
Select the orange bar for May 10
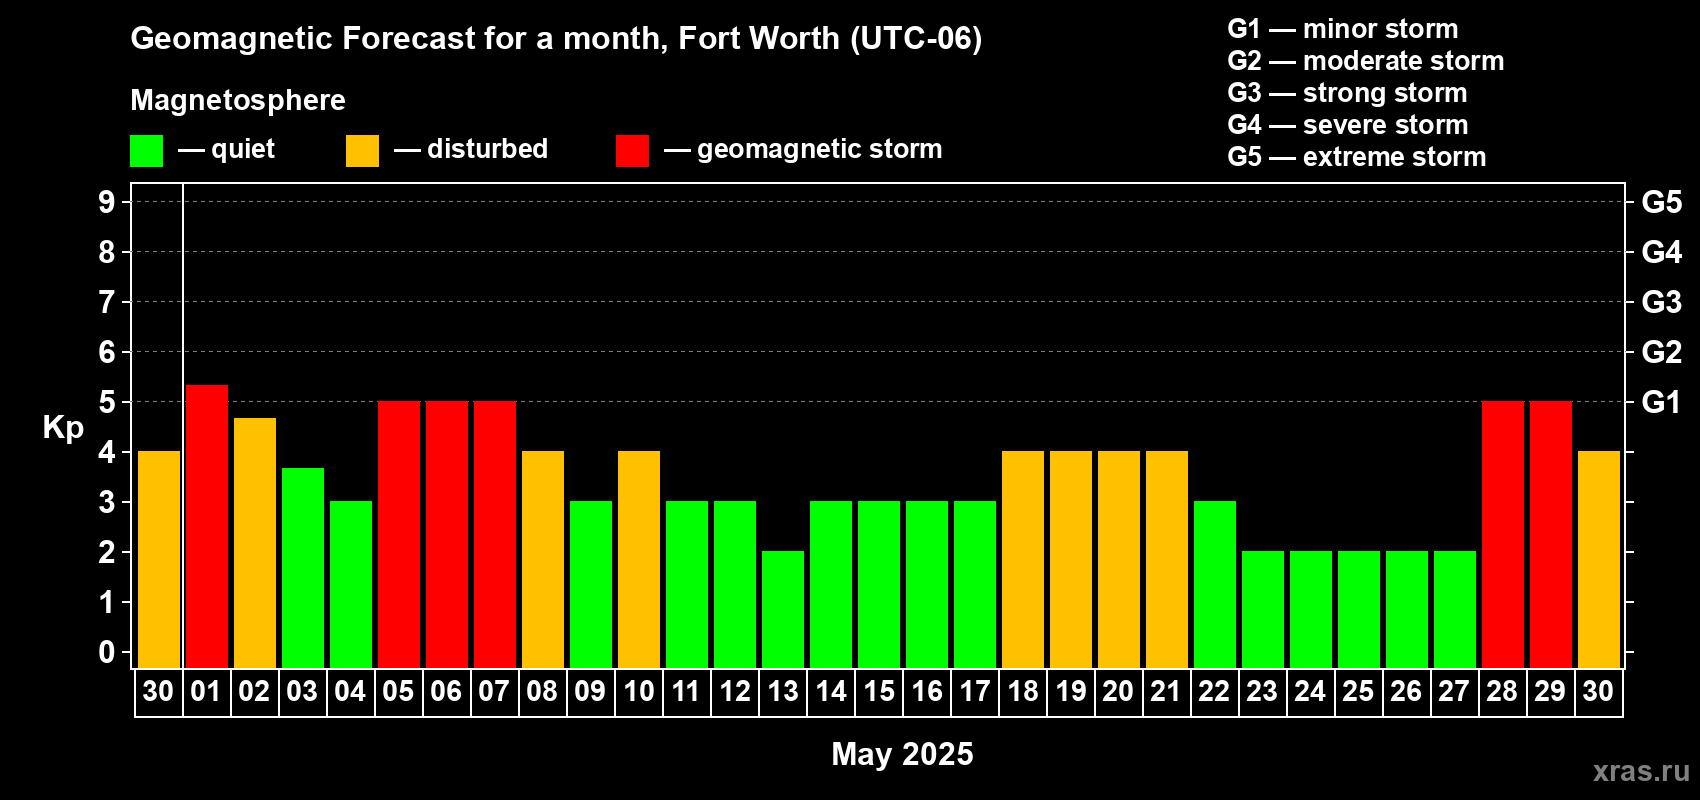tap(639, 560)
